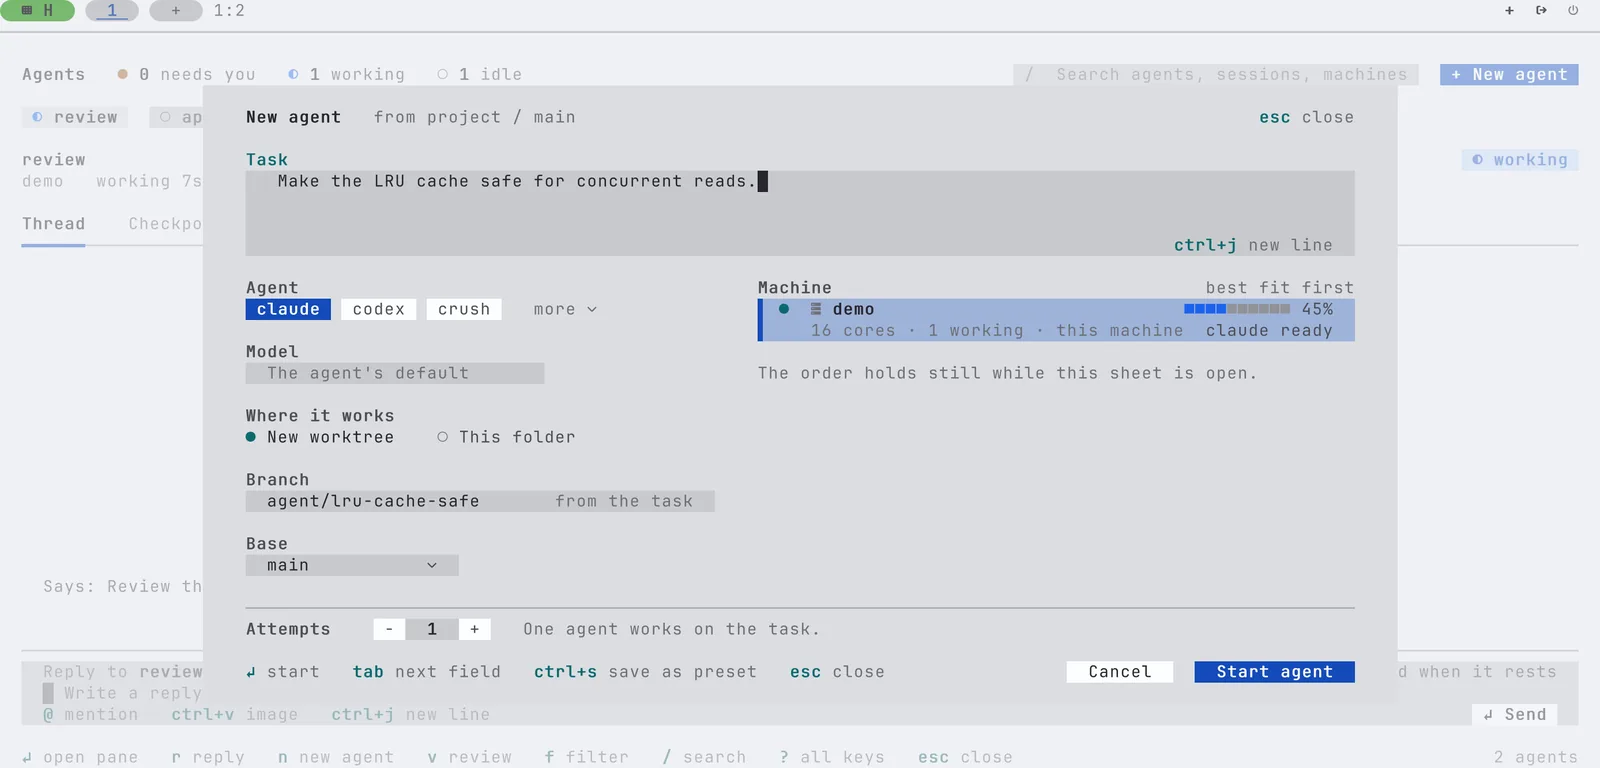The width and height of the screenshot is (1600, 768).
Task: Click the ? all keys footer hint
Action: (832, 757)
